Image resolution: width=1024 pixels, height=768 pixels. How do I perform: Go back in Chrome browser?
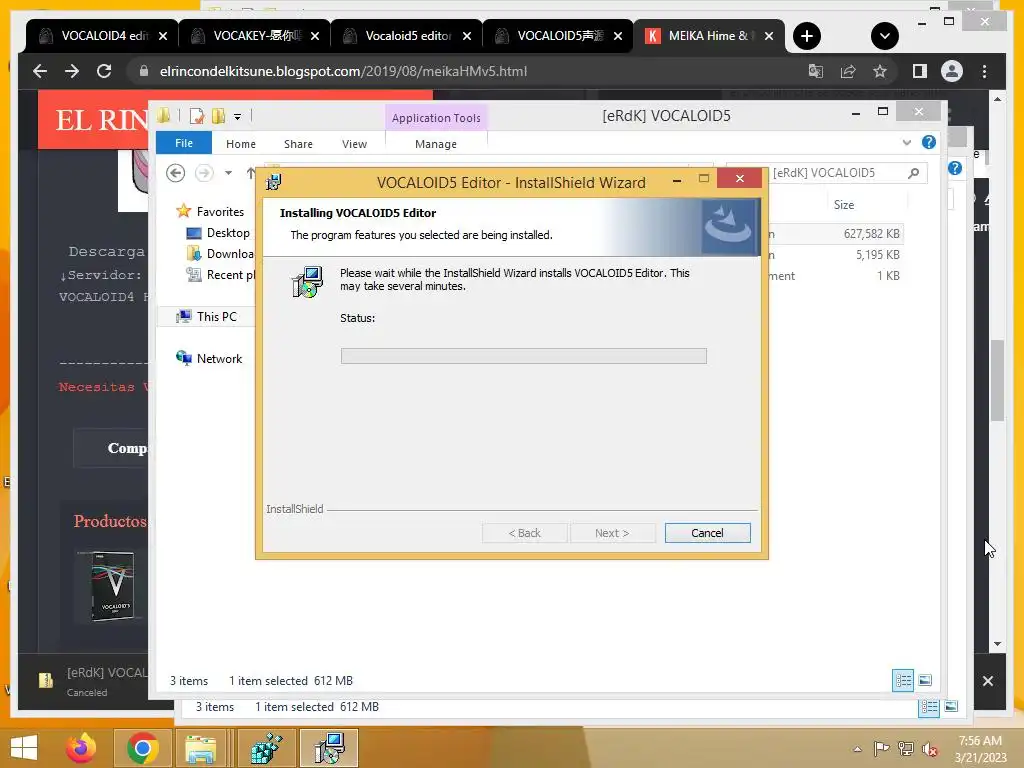point(40,71)
